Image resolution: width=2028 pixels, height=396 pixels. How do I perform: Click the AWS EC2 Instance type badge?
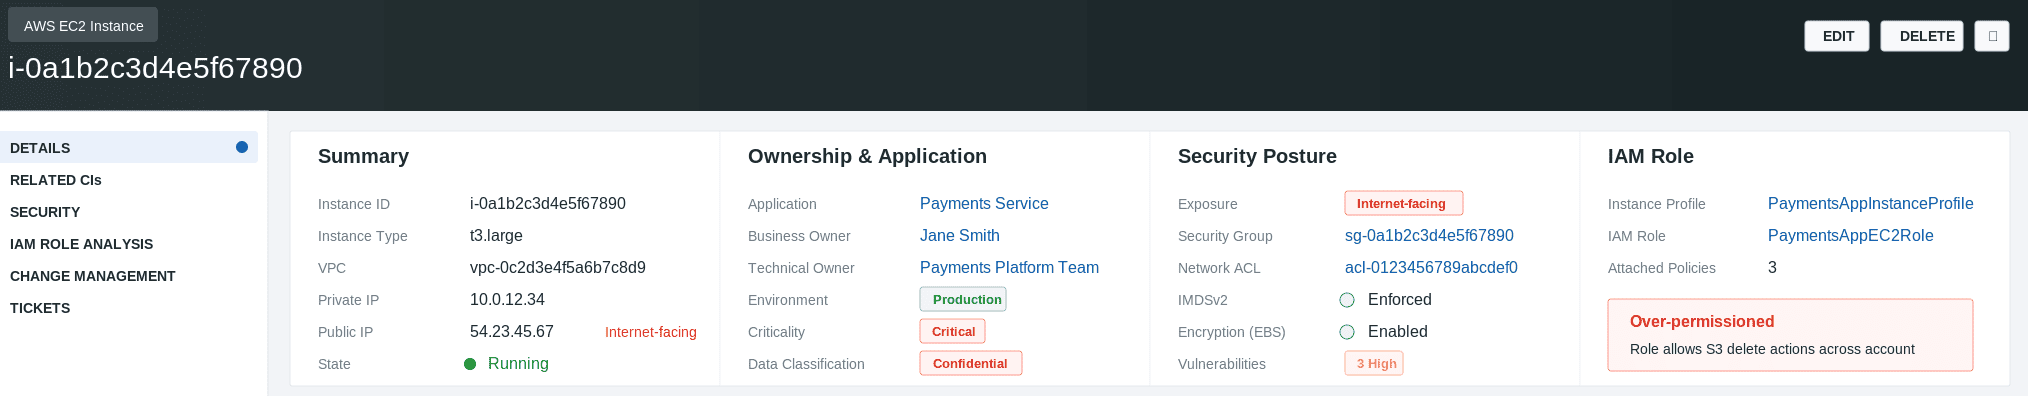click(x=83, y=25)
